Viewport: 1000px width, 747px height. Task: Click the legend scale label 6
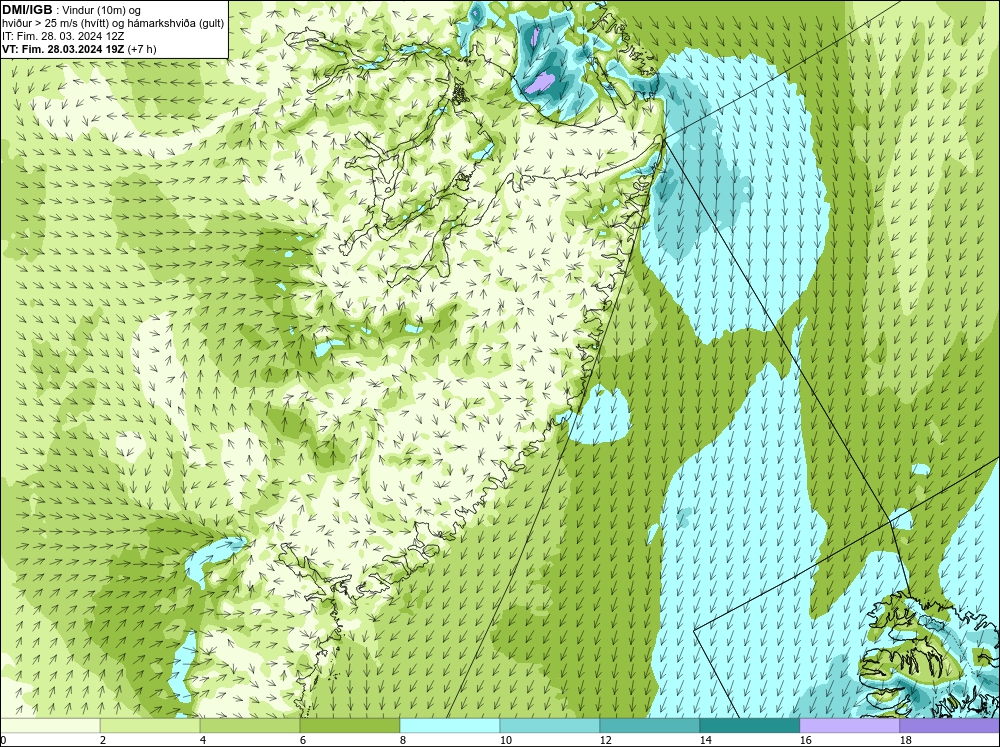[x=304, y=740]
